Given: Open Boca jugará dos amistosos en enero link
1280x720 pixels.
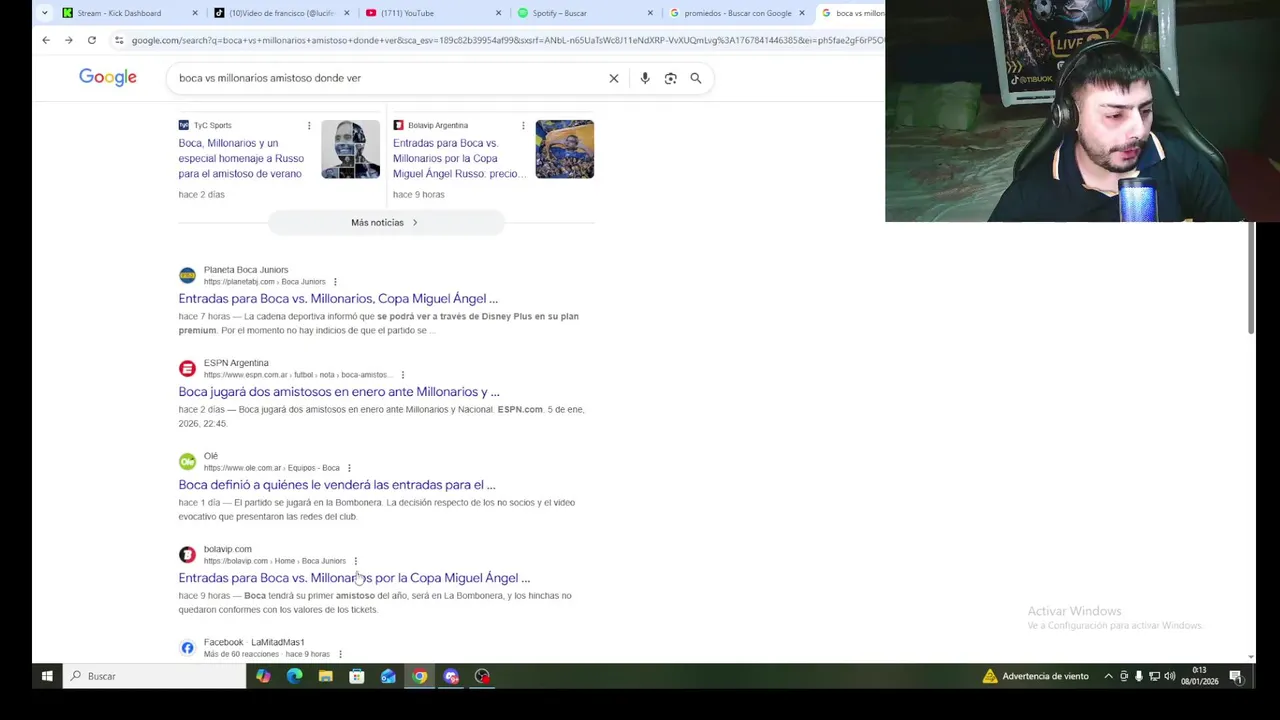Looking at the screenshot, I should click(339, 392).
